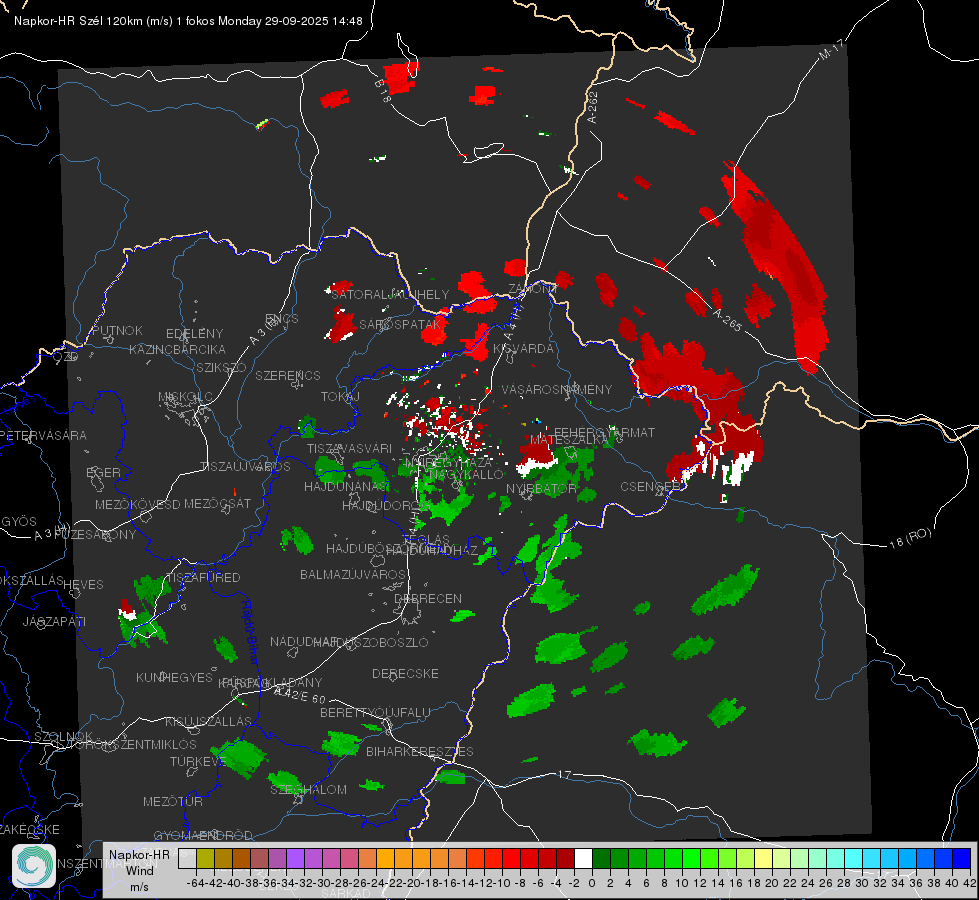Image resolution: width=979 pixels, height=900 pixels.
Task: Click the 'A42/E 60' road label
Action: click(300, 695)
